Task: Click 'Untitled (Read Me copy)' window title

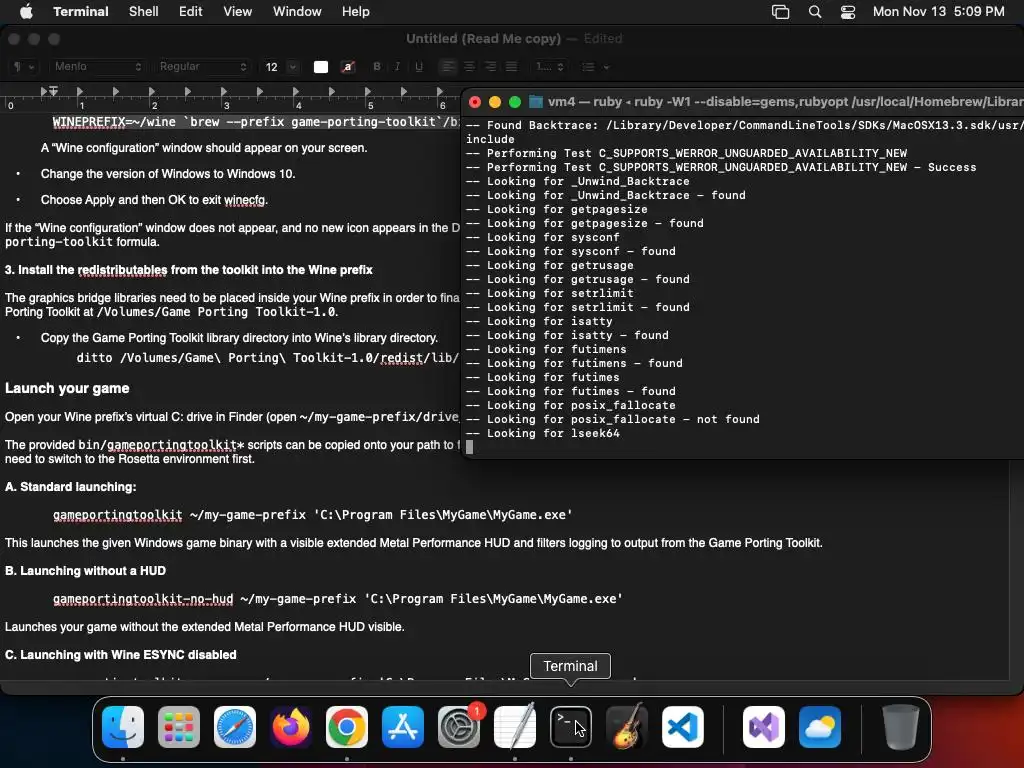Action: coord(483,39)
